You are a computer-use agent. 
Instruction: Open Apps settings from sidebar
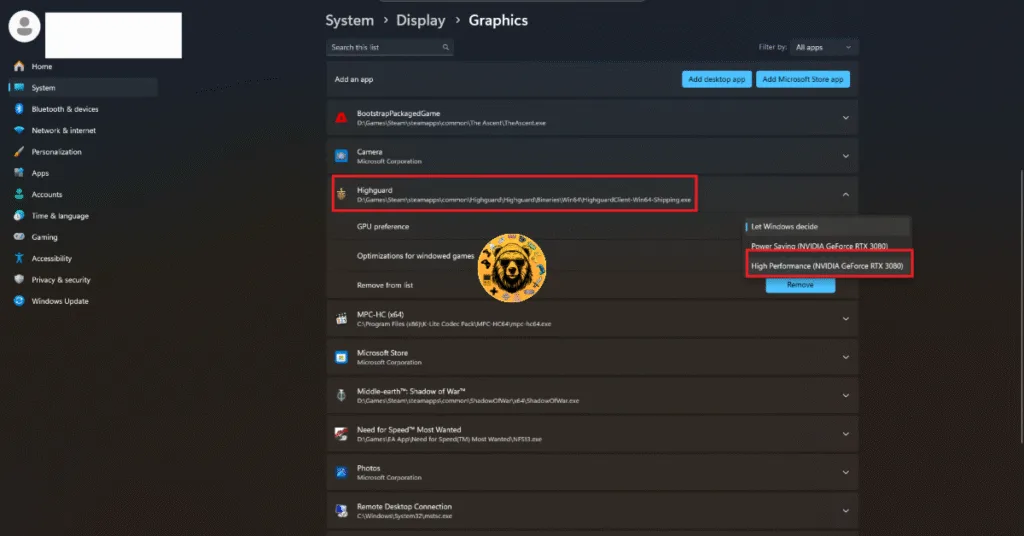(40, 173)
